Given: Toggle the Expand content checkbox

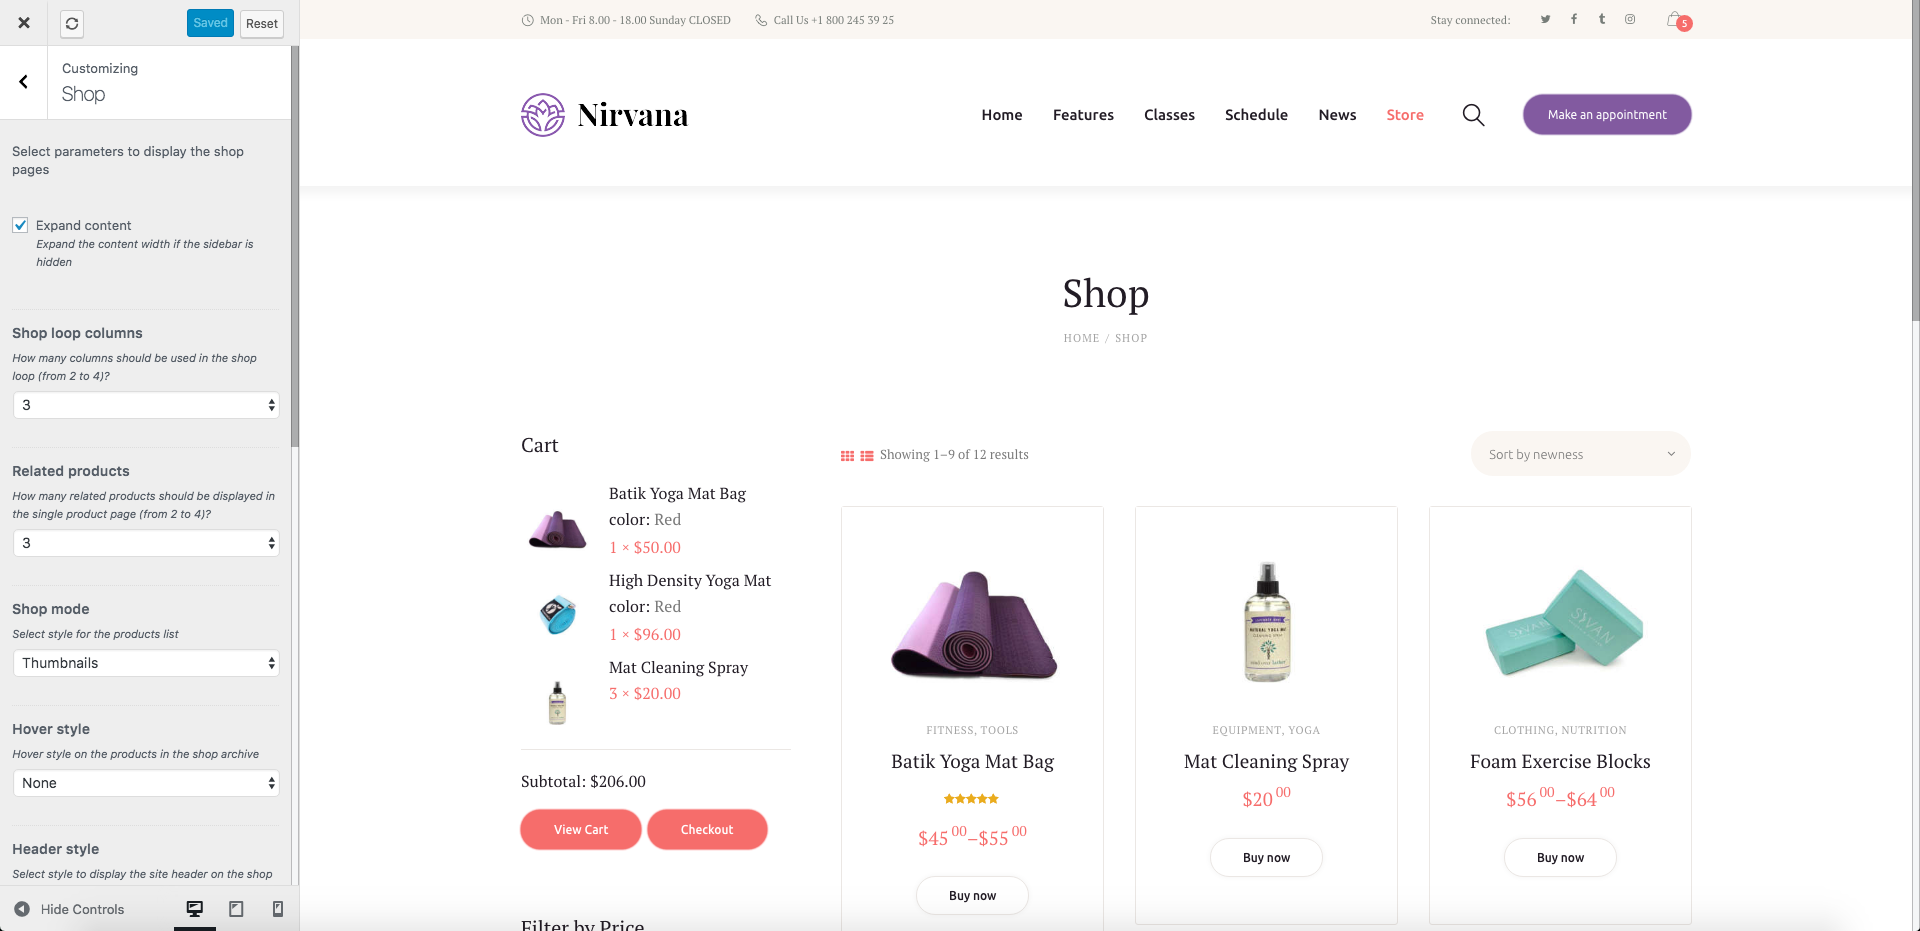Looking at the screenshot, I should (x=20, y=225).
